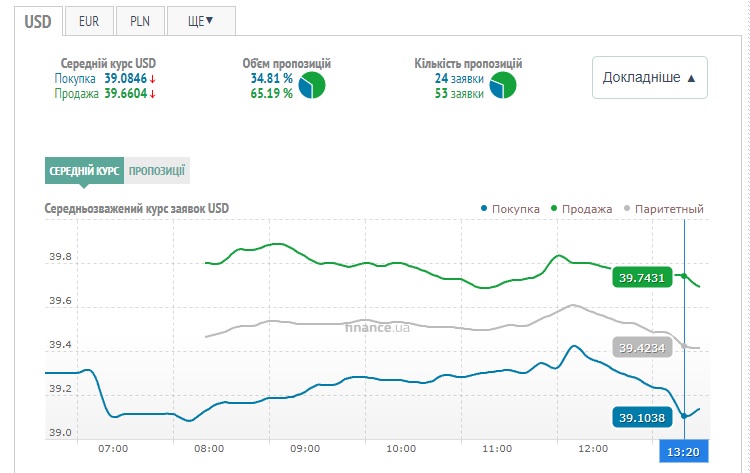Click the gray 39.4234 parity value label
Screen dimensions: 750x473
(x=640, y=348)
